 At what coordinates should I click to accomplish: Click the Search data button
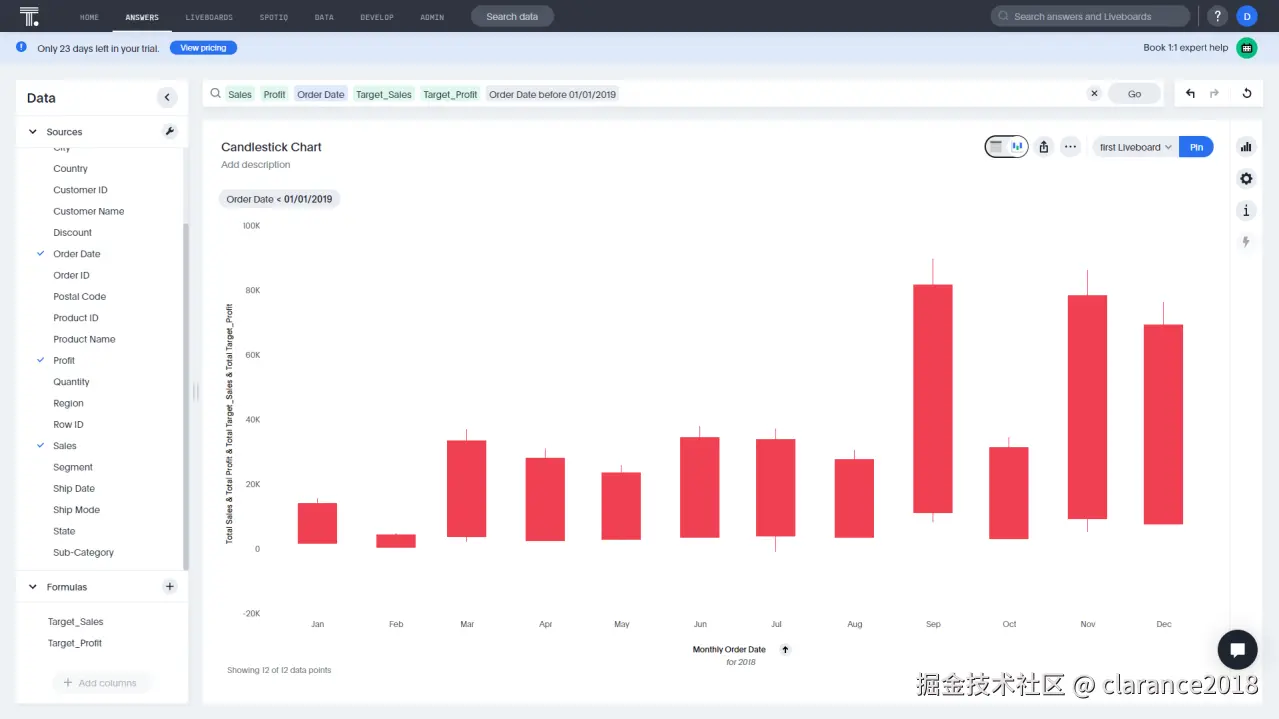[x=512, y=16]
